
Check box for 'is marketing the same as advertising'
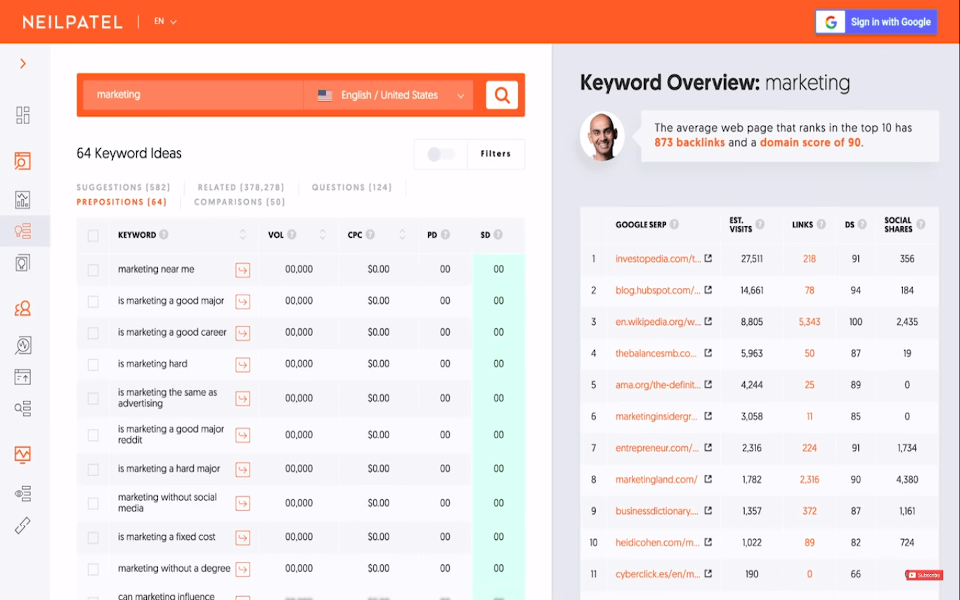tap(93, 399)
